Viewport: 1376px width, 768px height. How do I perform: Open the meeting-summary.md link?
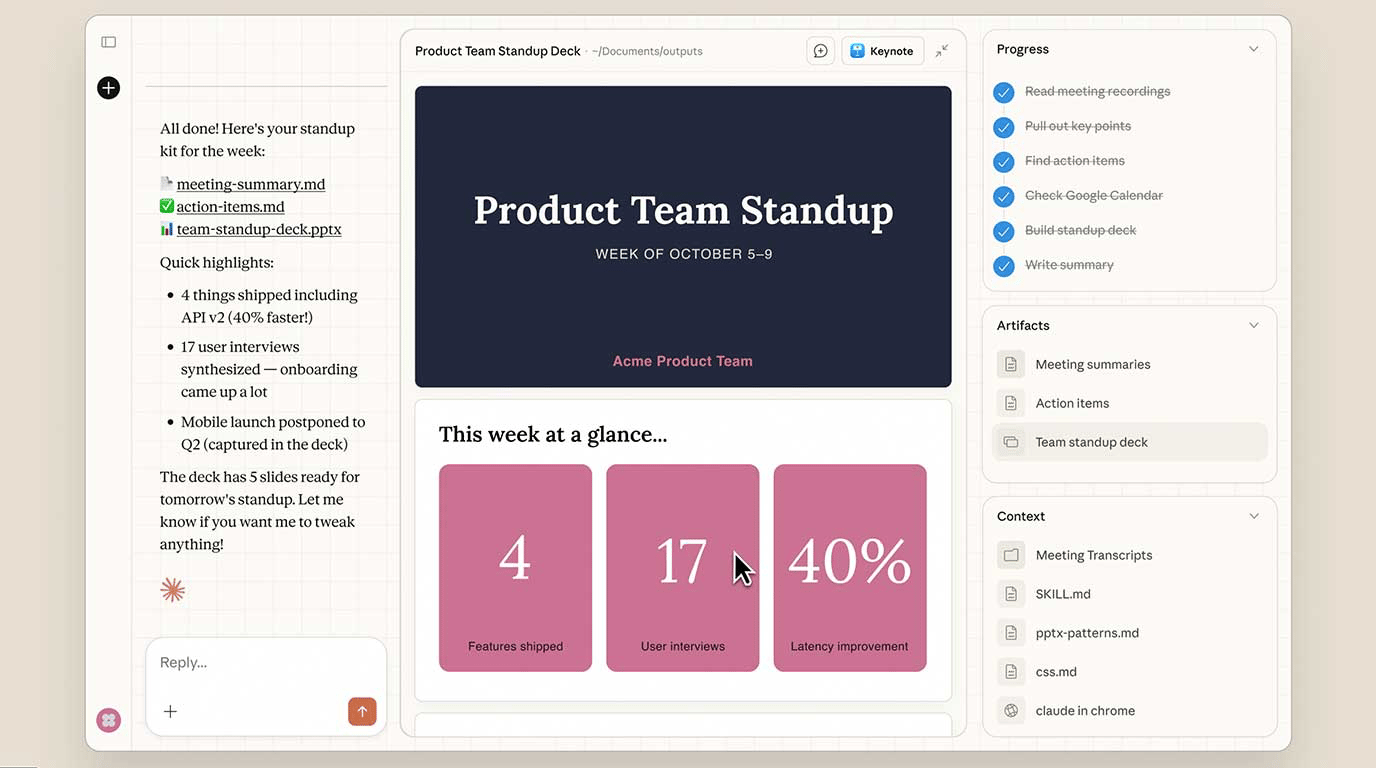(x=251, y=184)
